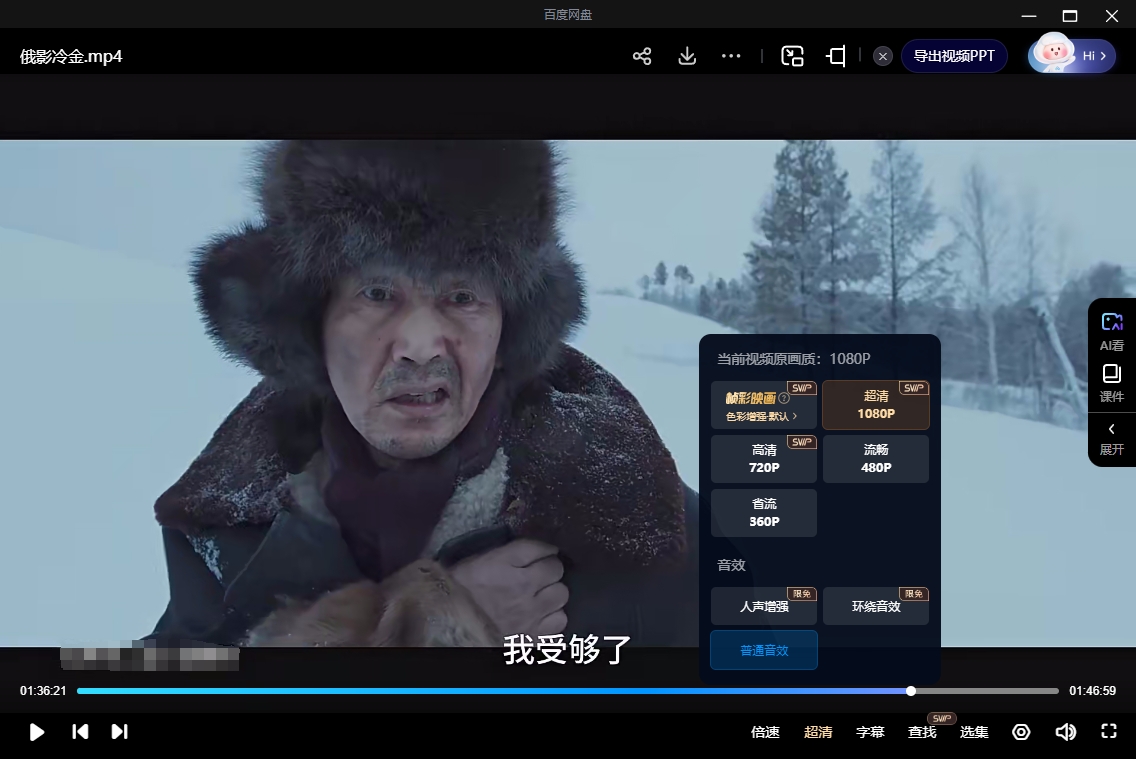Open the three-dot more options menu
1136x759 pixels.
731,56
